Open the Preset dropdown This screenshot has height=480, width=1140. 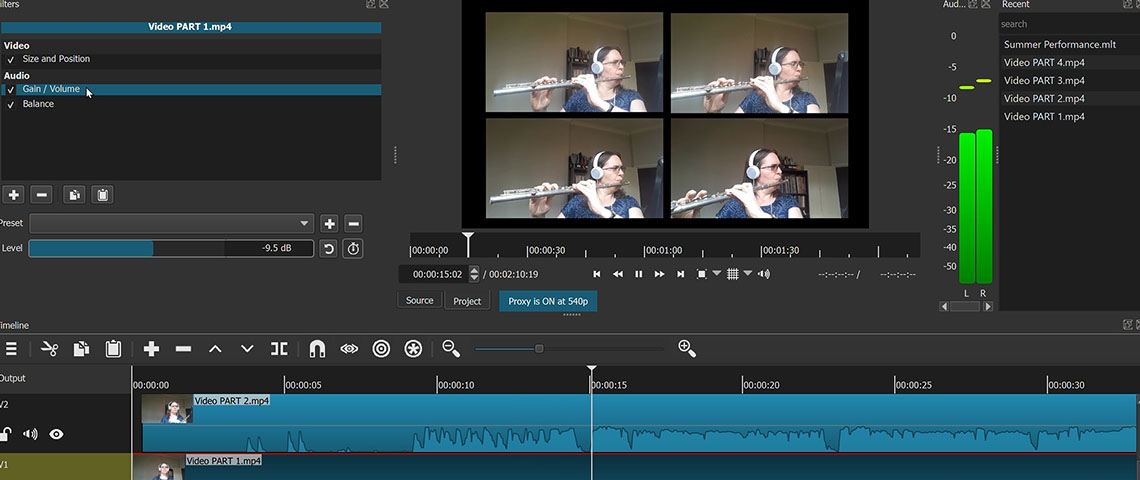tap(172, 223)
